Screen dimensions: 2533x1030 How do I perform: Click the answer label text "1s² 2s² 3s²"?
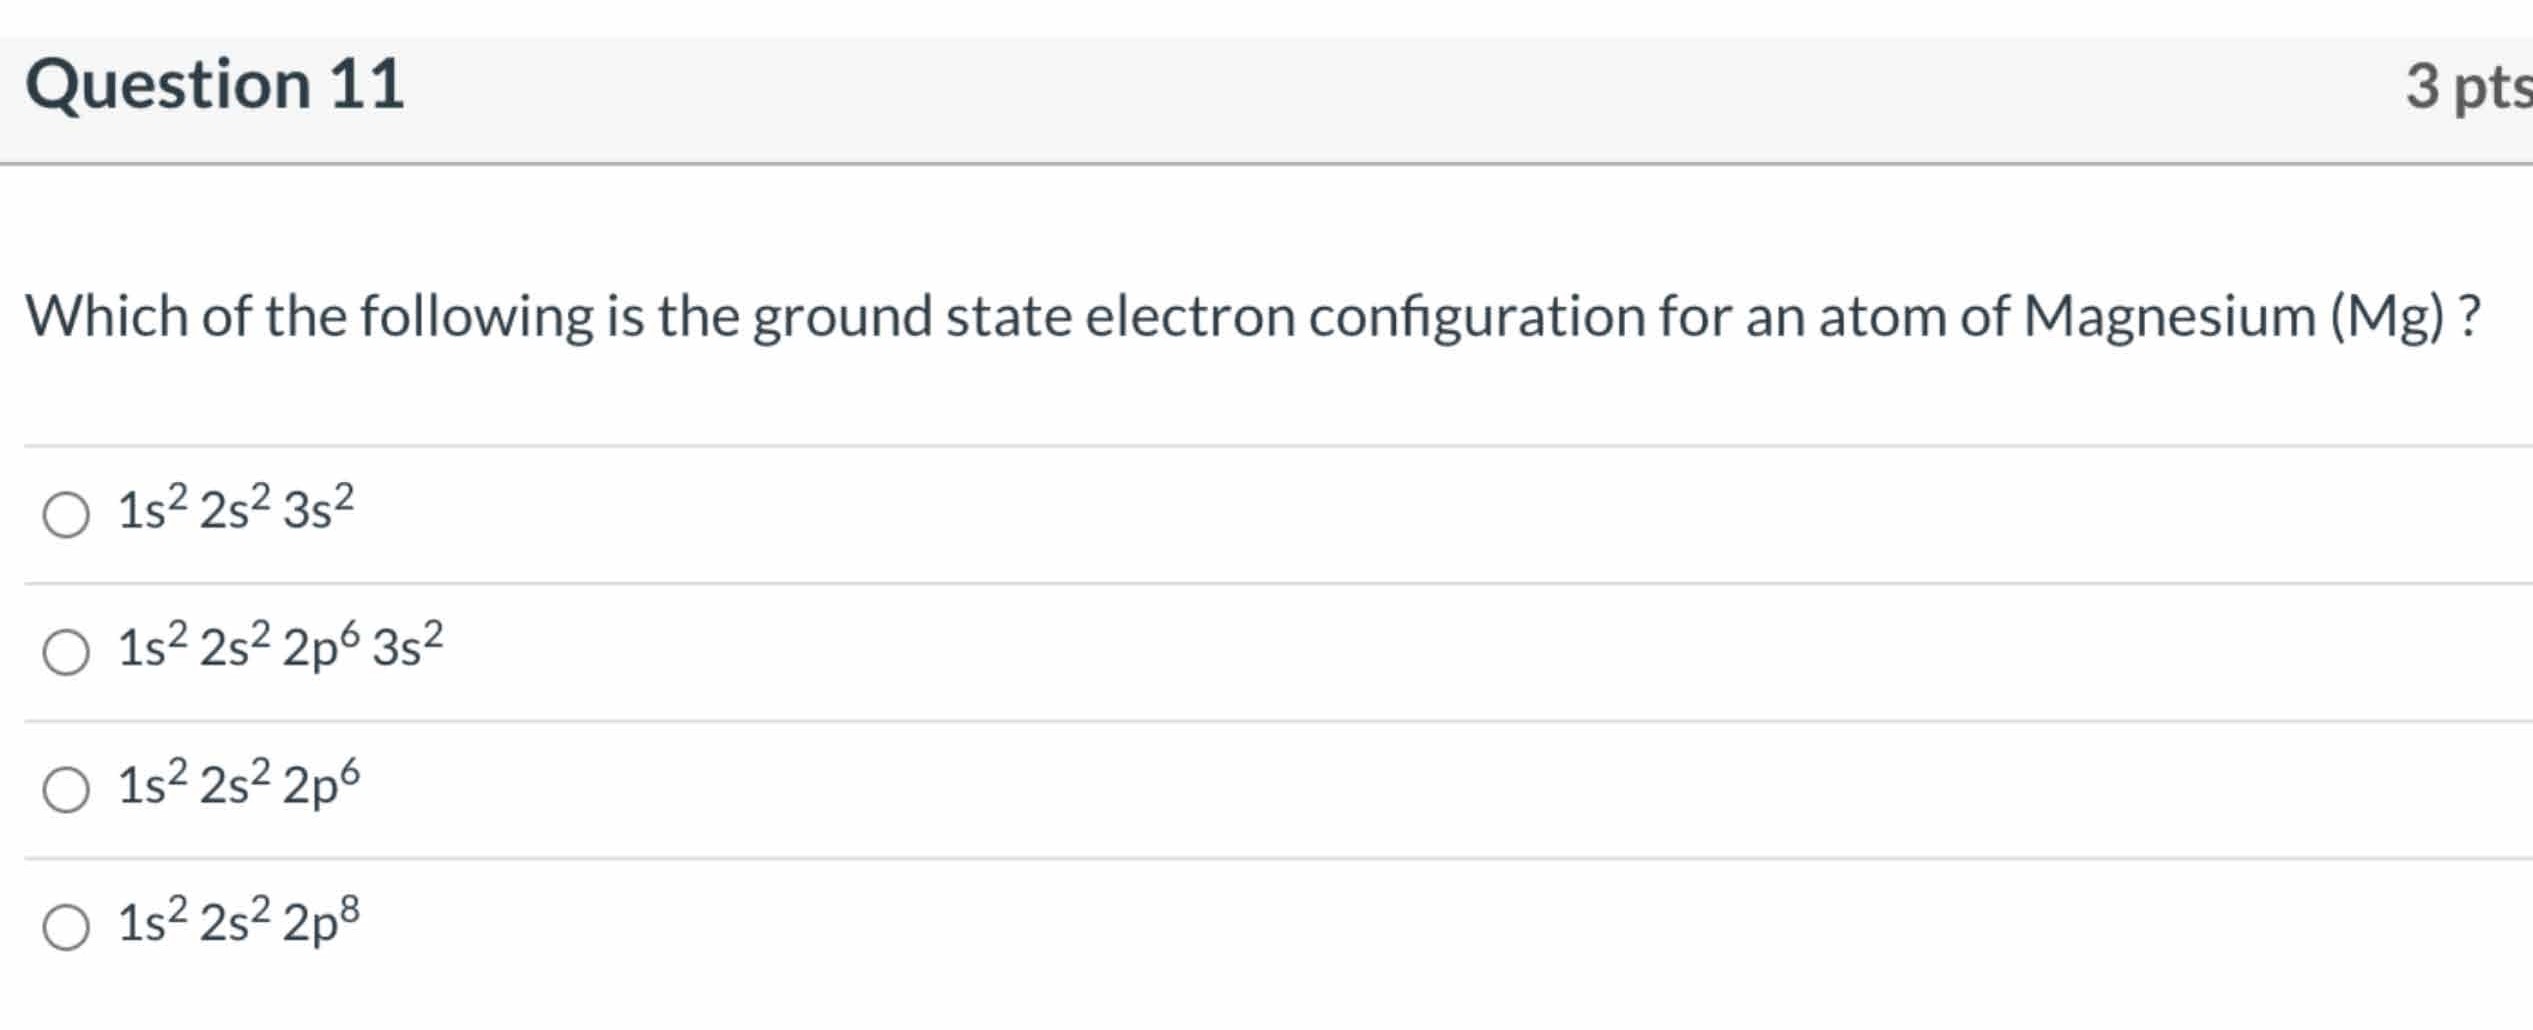point(235,510)
